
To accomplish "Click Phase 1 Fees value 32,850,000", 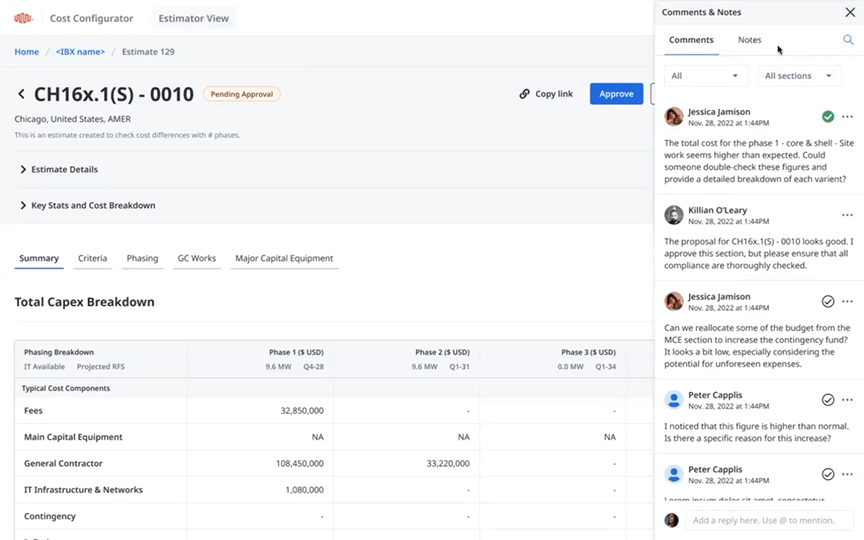I will click(x=302, y=411).
